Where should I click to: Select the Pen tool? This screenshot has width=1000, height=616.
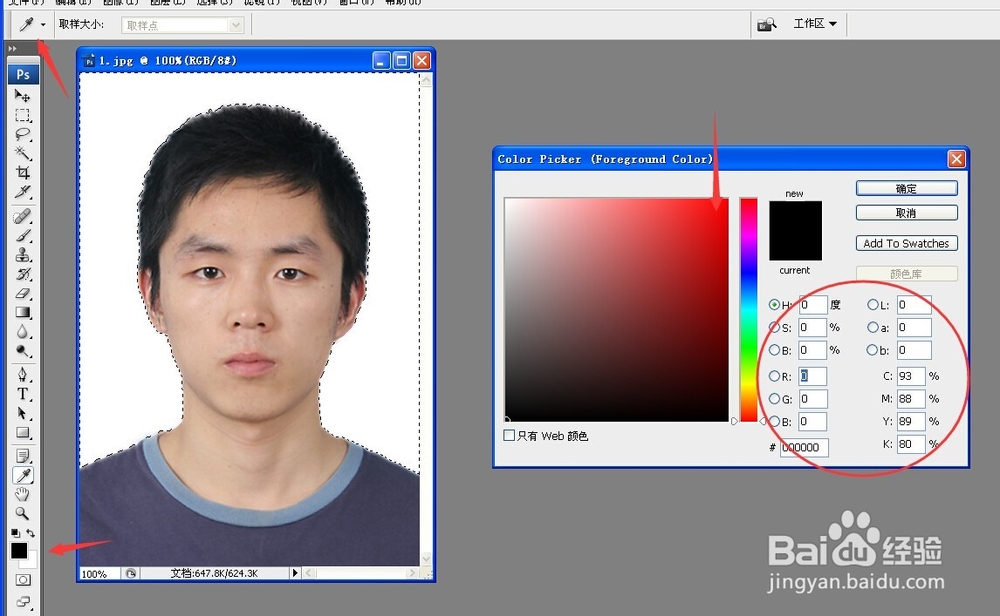coord(22,375)
